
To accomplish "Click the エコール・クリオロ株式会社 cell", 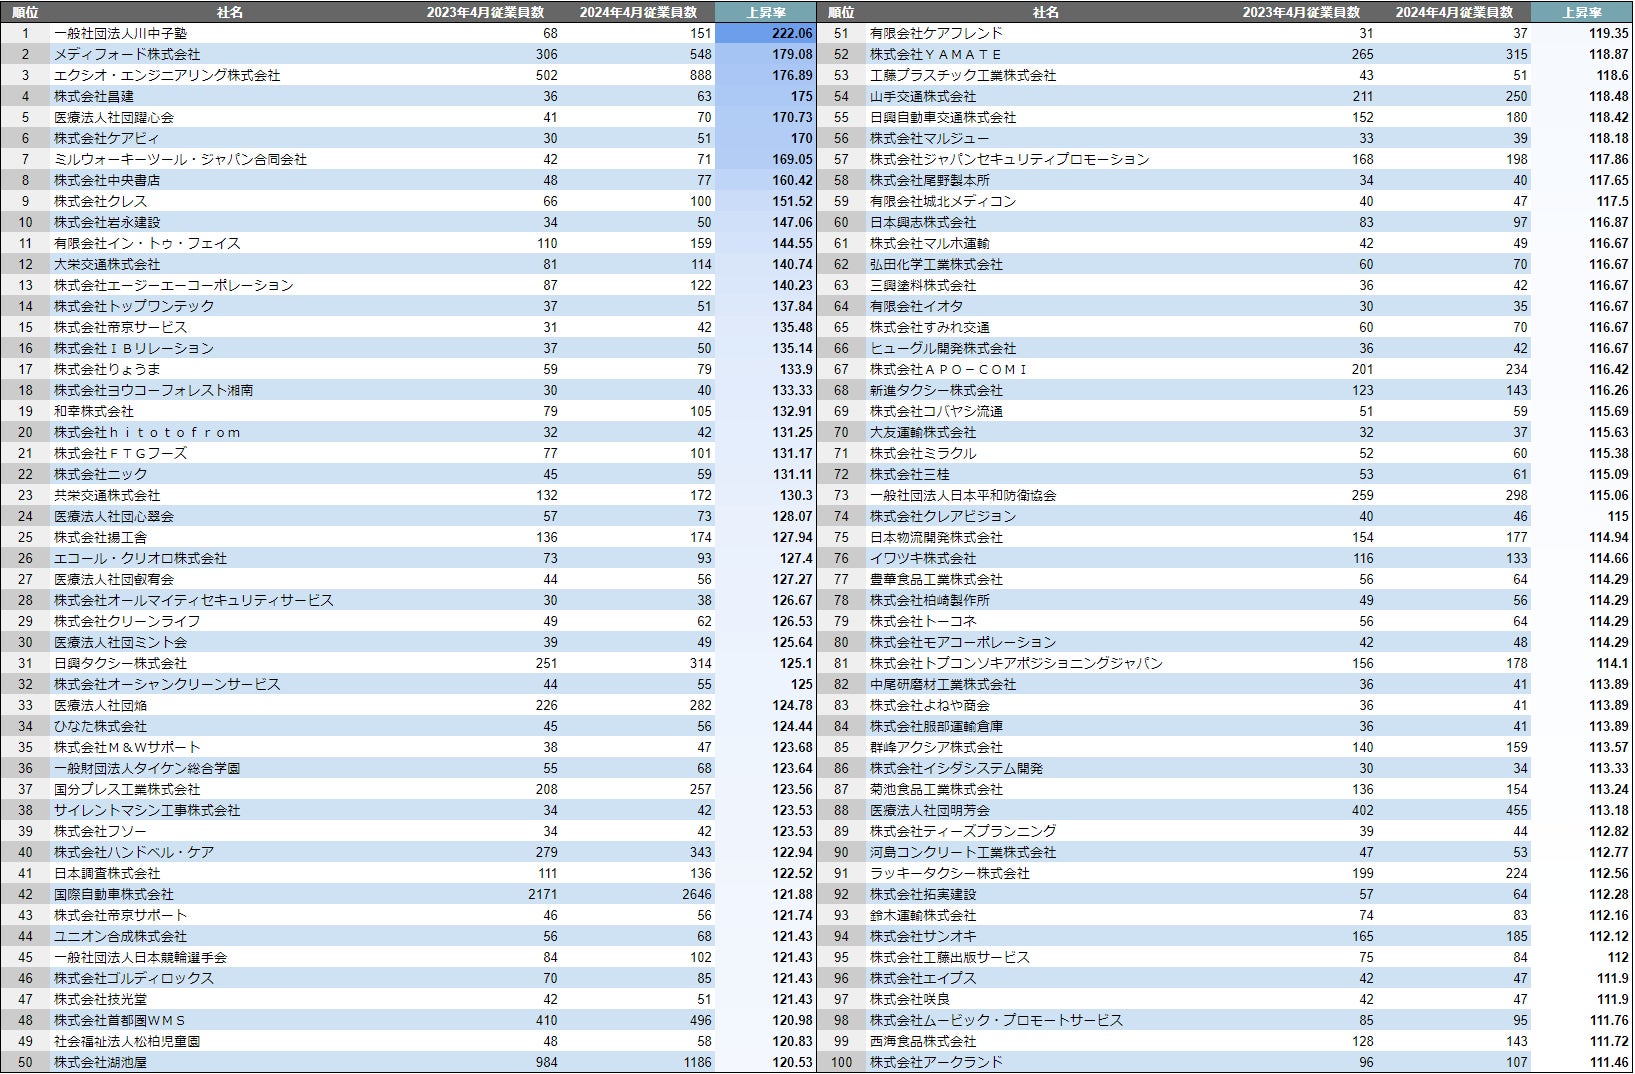I will (140, 558).
